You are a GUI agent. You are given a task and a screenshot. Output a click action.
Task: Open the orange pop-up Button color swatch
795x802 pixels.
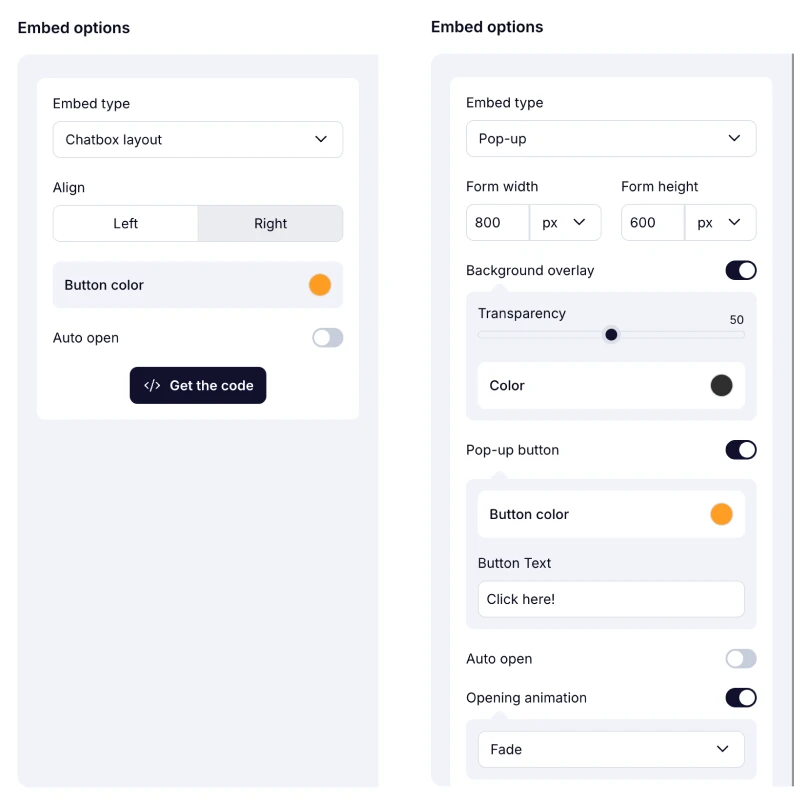[721, 514]
